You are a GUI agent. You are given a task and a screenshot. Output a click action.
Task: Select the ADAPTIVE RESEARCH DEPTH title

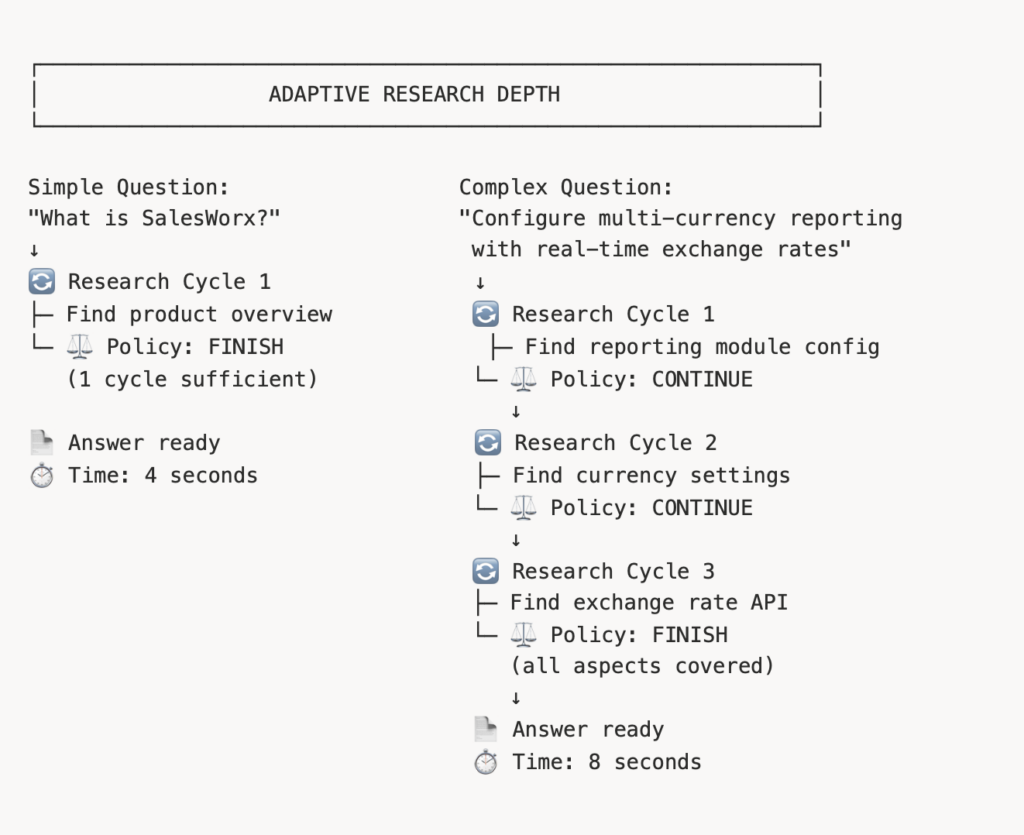click(414, 95)
